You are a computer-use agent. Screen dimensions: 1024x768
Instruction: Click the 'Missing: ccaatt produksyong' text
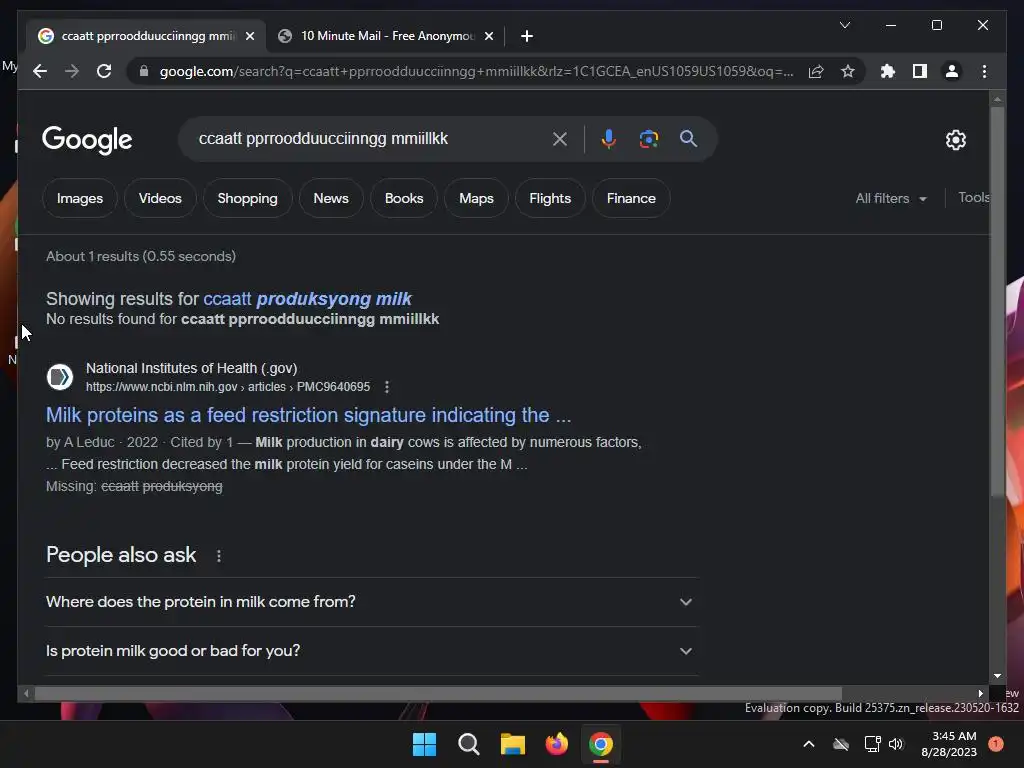pos(134,487)
